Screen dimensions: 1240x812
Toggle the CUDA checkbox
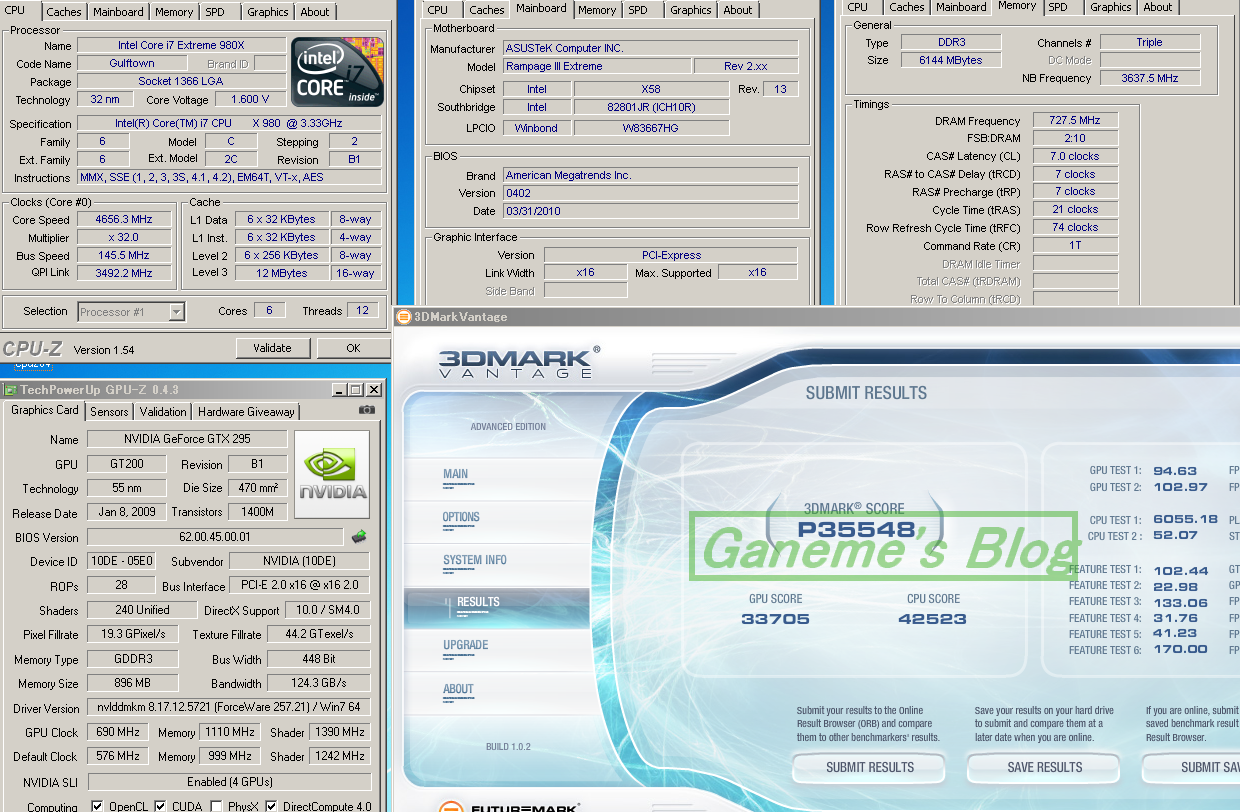pyautogui.click(x=160, y=806)
